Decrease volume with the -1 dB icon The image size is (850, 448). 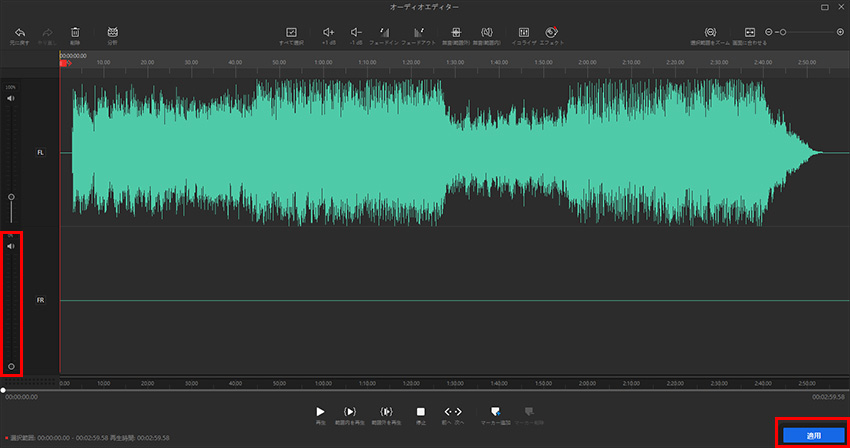point(356,33)
